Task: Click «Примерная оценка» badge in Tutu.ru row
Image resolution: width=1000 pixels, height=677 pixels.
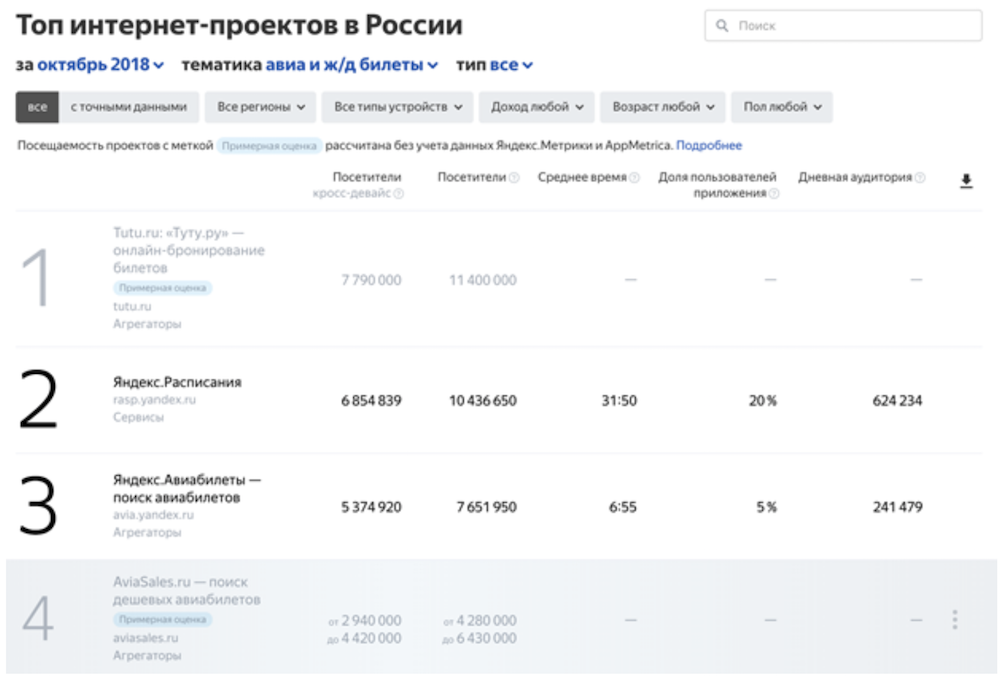Action: [163, 288]
